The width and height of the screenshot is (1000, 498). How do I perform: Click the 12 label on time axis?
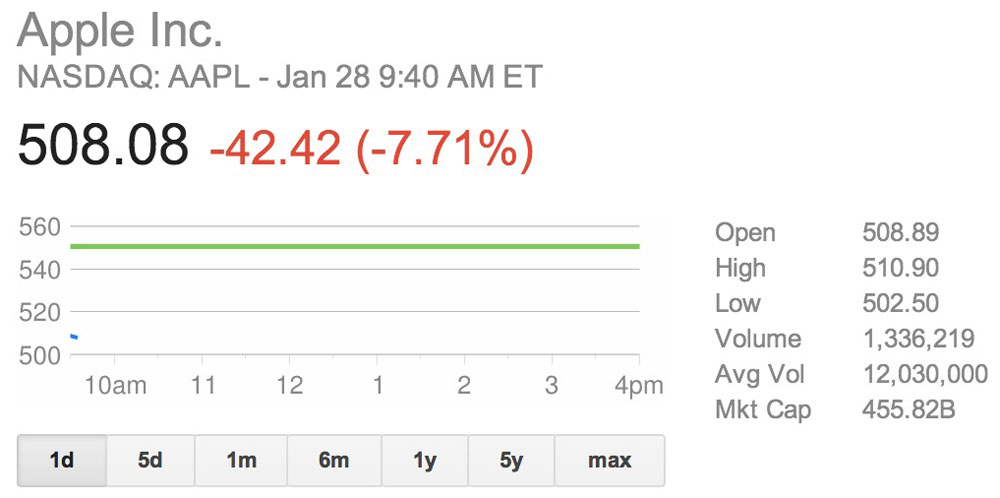tap(290, 386)
